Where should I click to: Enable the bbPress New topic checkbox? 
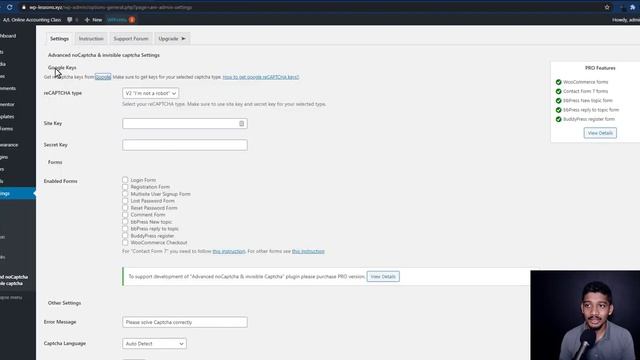125,222
